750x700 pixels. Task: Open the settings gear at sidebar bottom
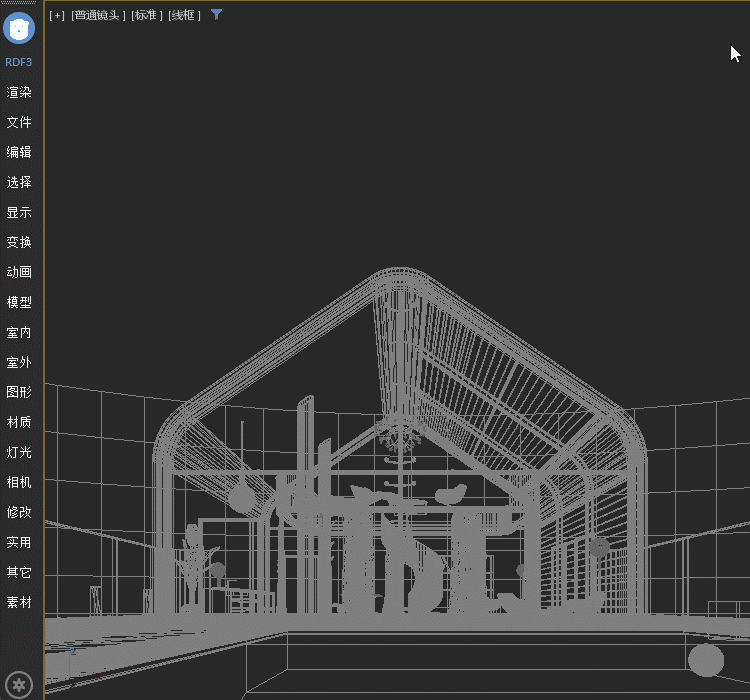tap(20, 684)
